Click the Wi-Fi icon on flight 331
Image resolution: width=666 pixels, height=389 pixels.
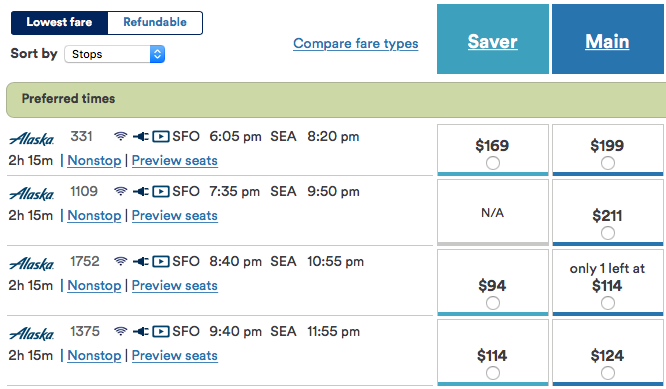(121, 136)
